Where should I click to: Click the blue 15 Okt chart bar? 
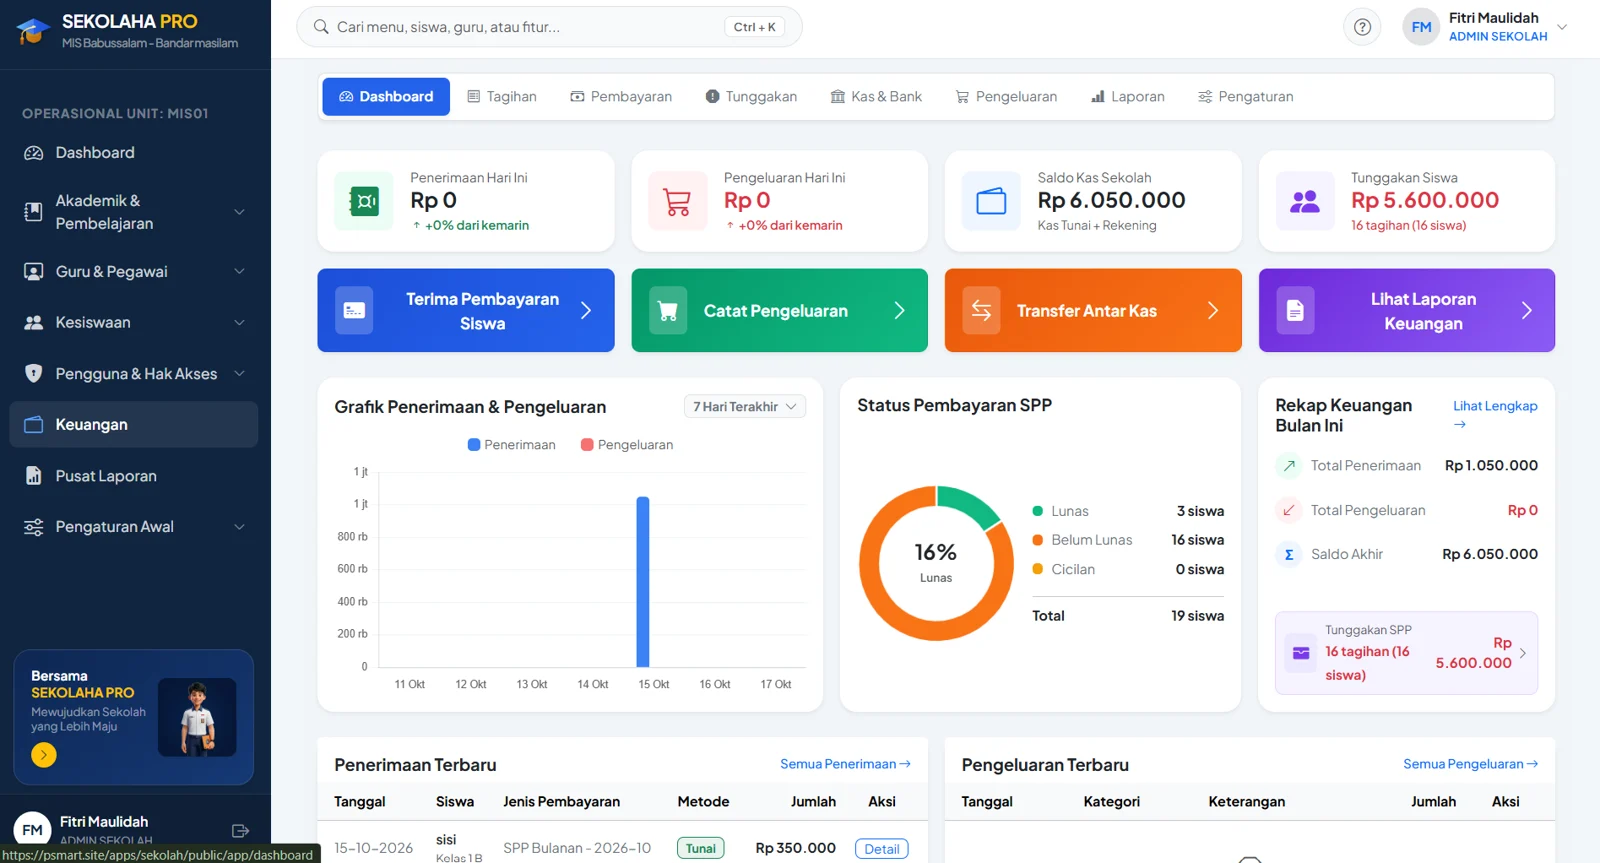(643, 582)
